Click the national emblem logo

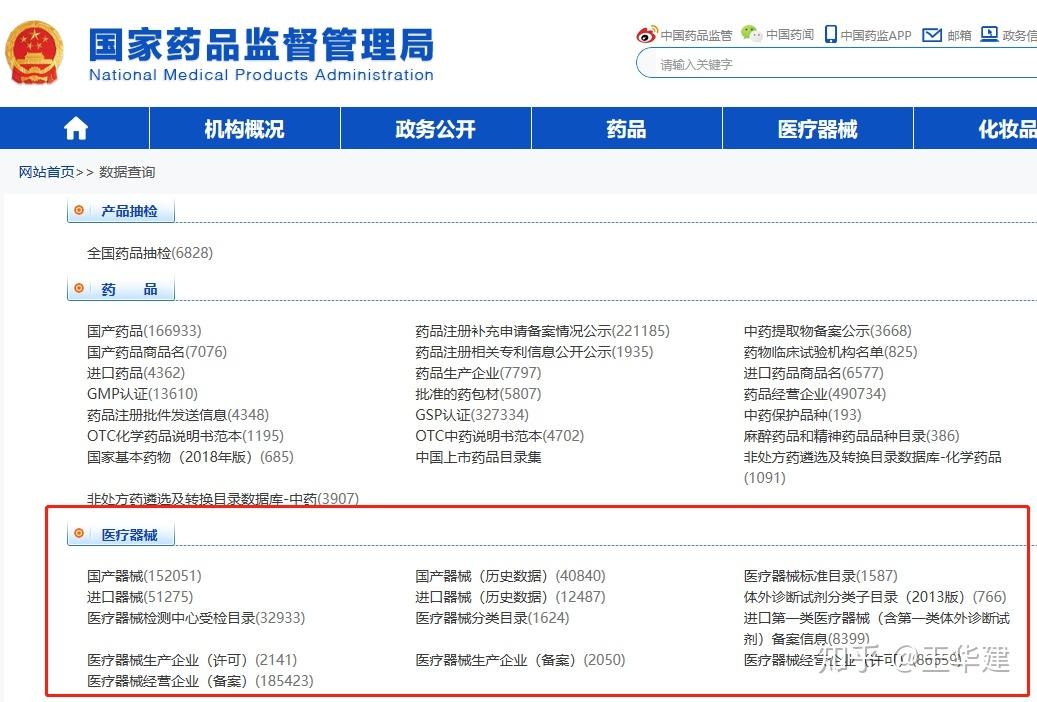click(x=35, y=51)
